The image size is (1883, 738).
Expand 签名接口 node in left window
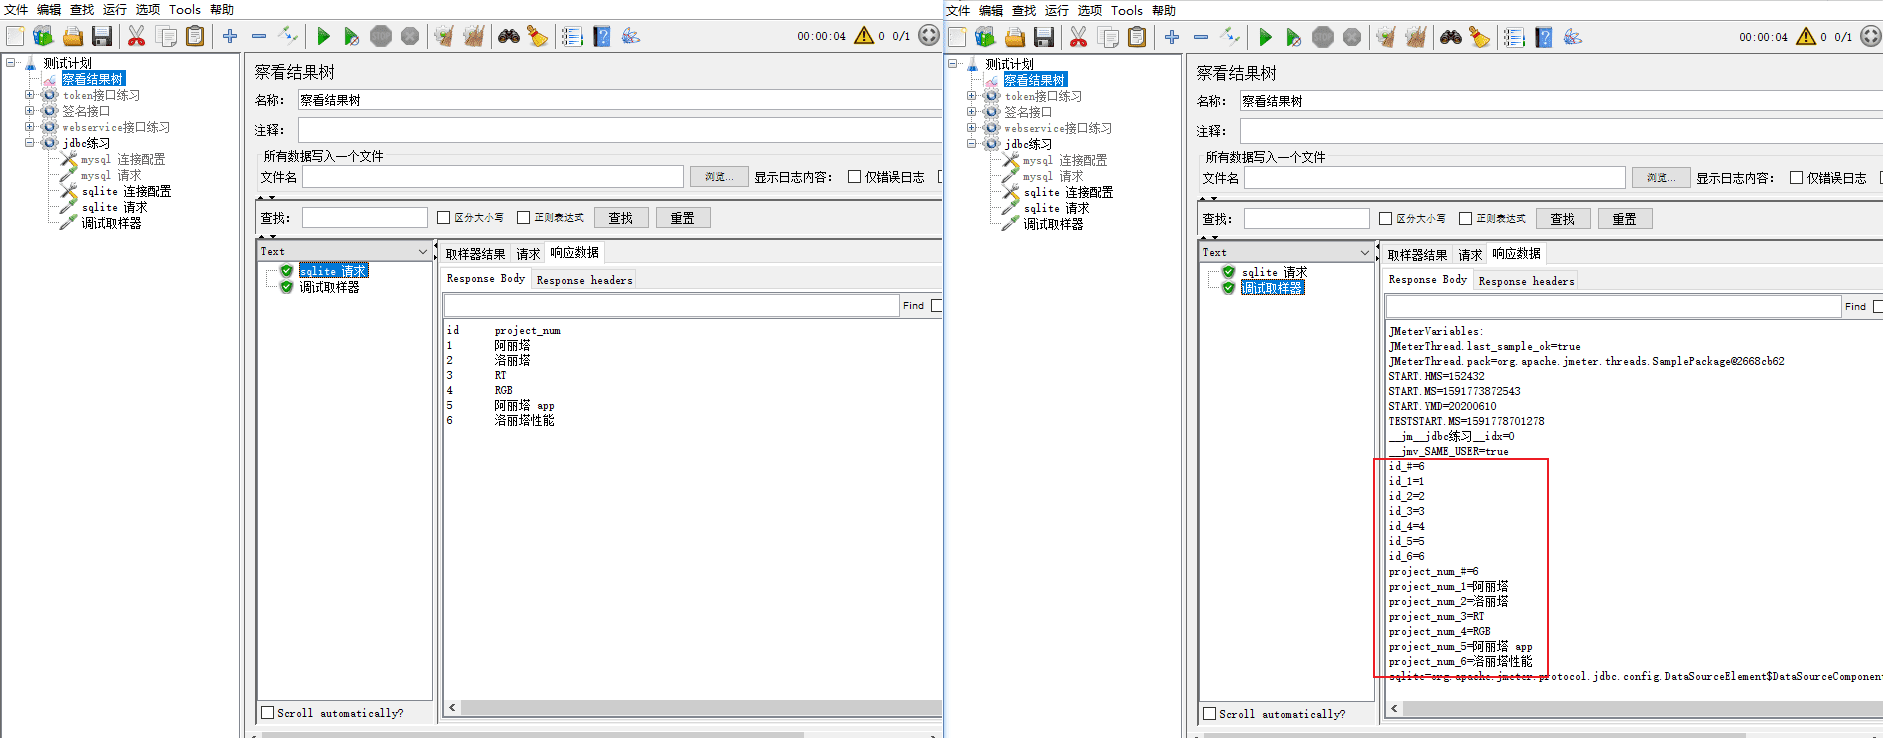coord(29,111)
